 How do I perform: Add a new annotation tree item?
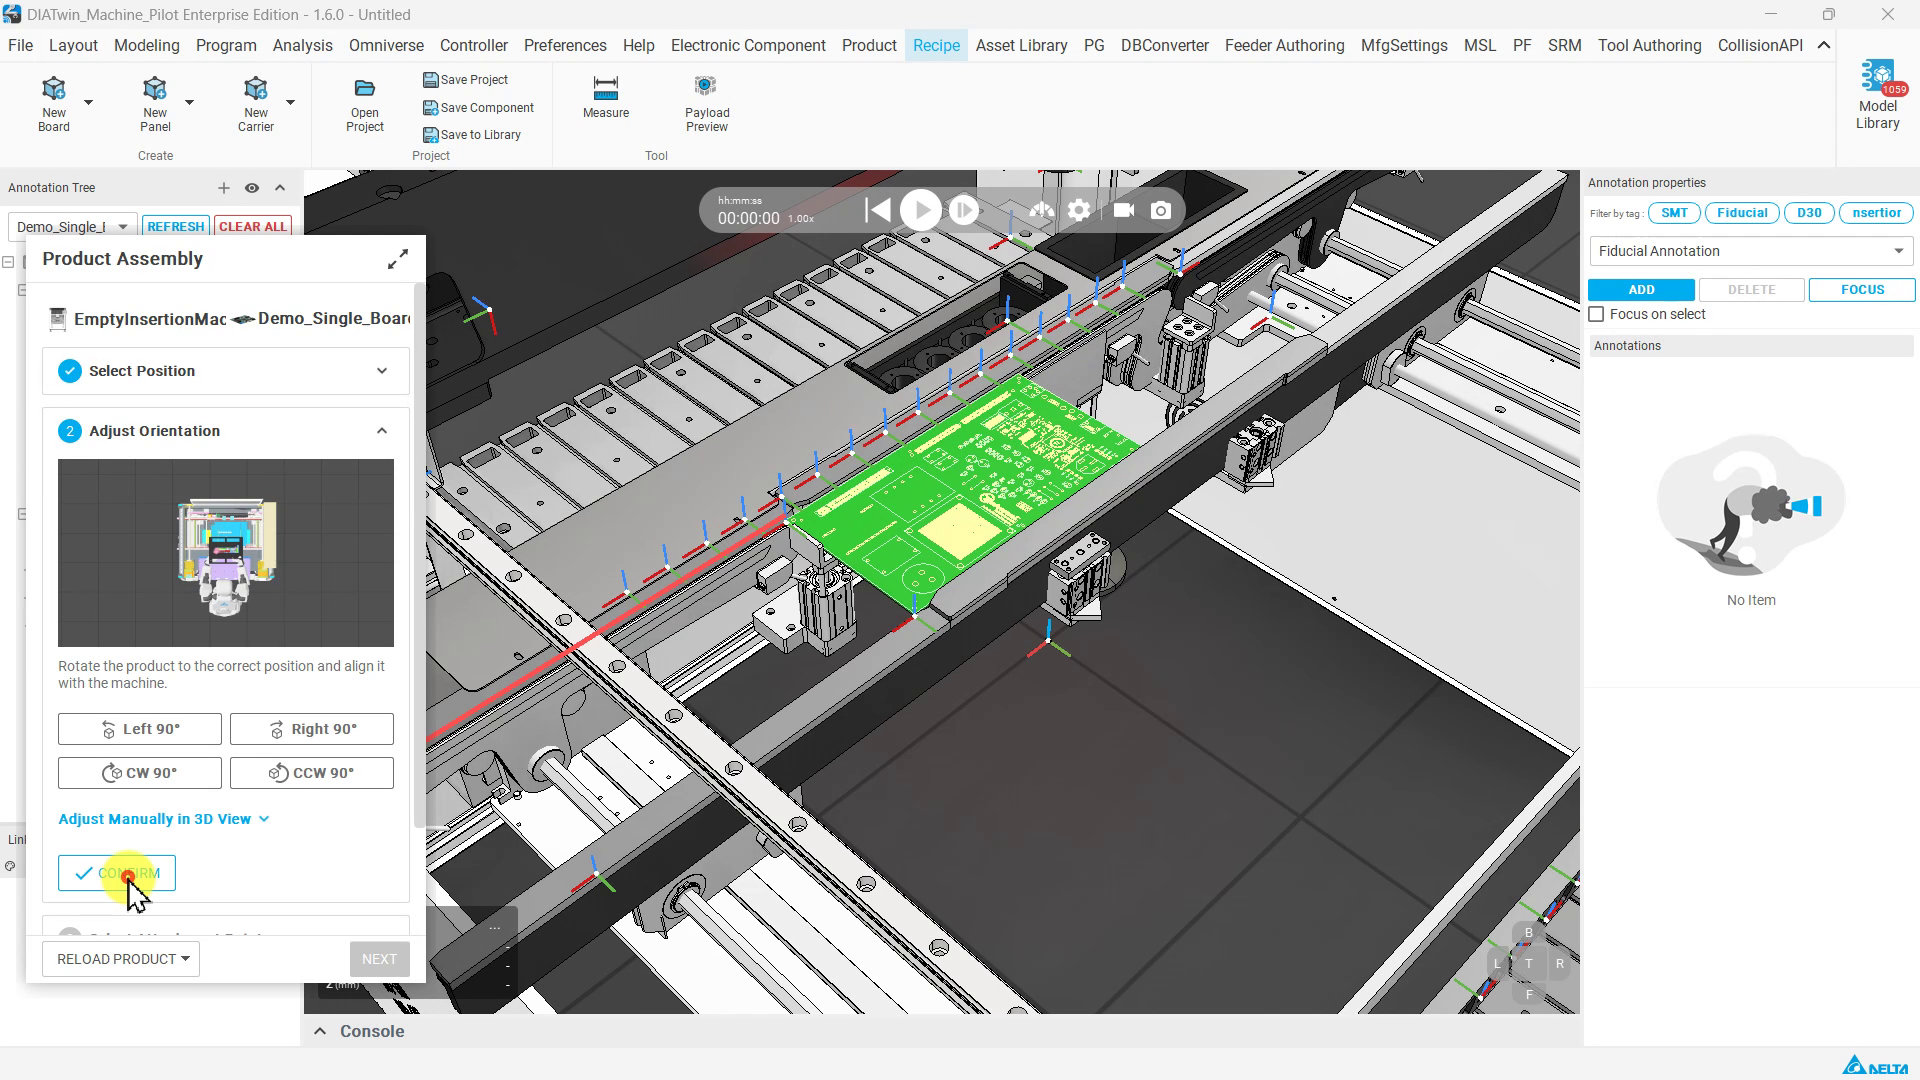(224, 188)
